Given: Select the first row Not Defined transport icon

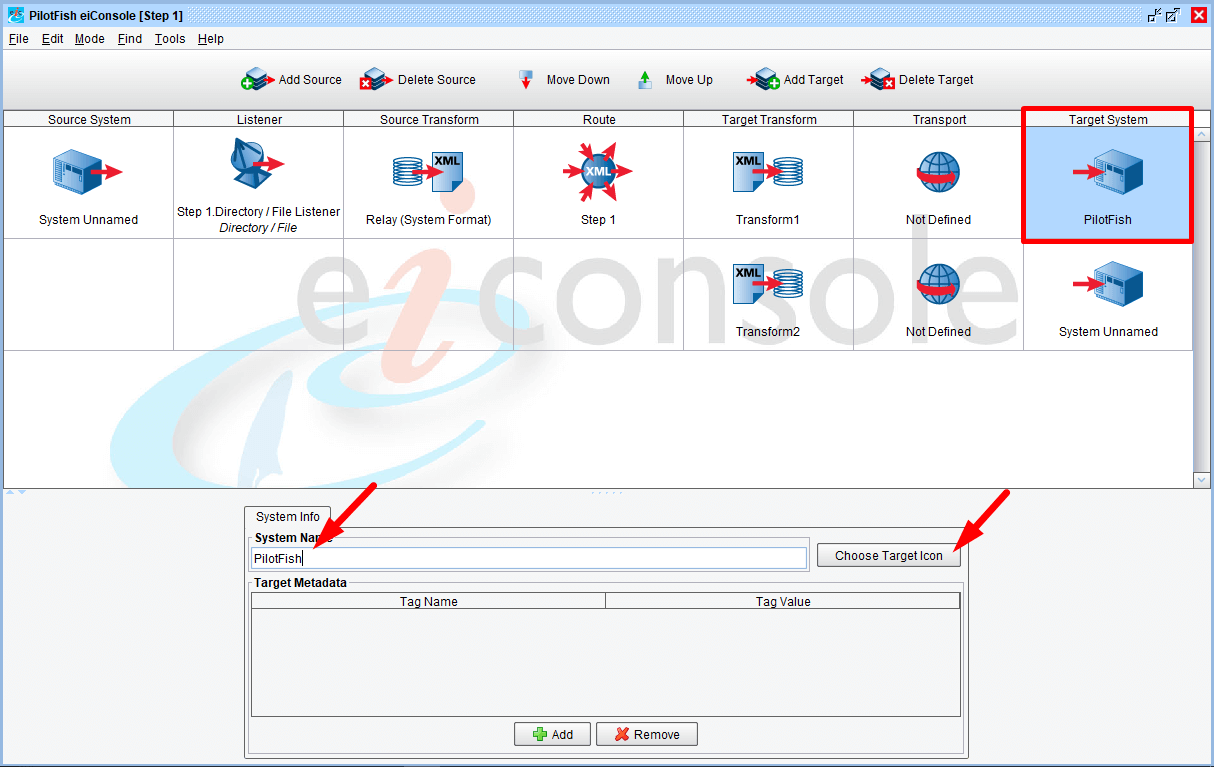Looking at the screenshot, I should (938, 173).
